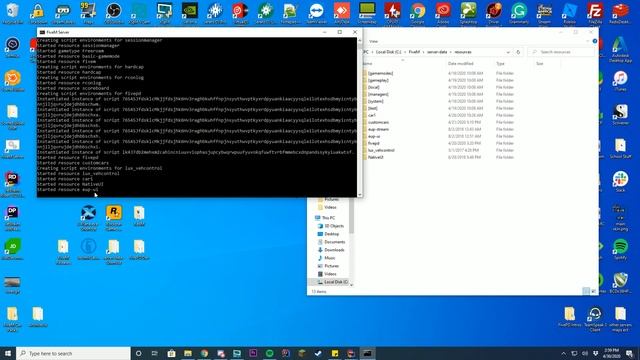Open the Slack desktop shortcut

point(620,181)
